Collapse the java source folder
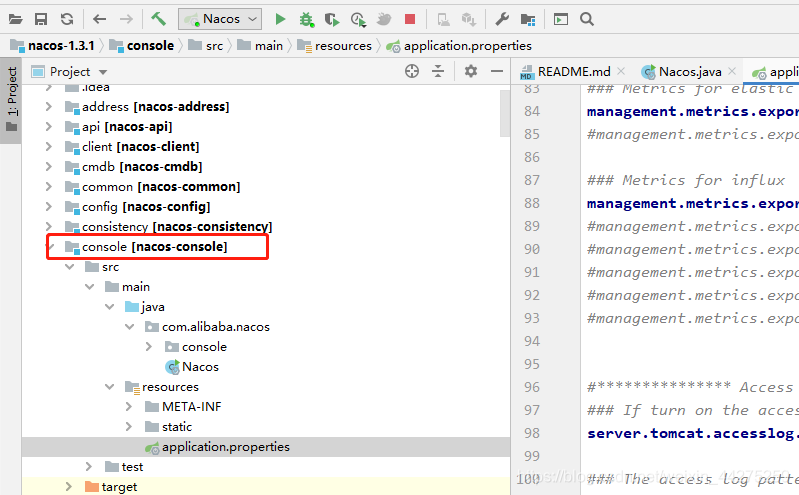Viewport: 799px width, 495px height. click(x=110, y=307)
